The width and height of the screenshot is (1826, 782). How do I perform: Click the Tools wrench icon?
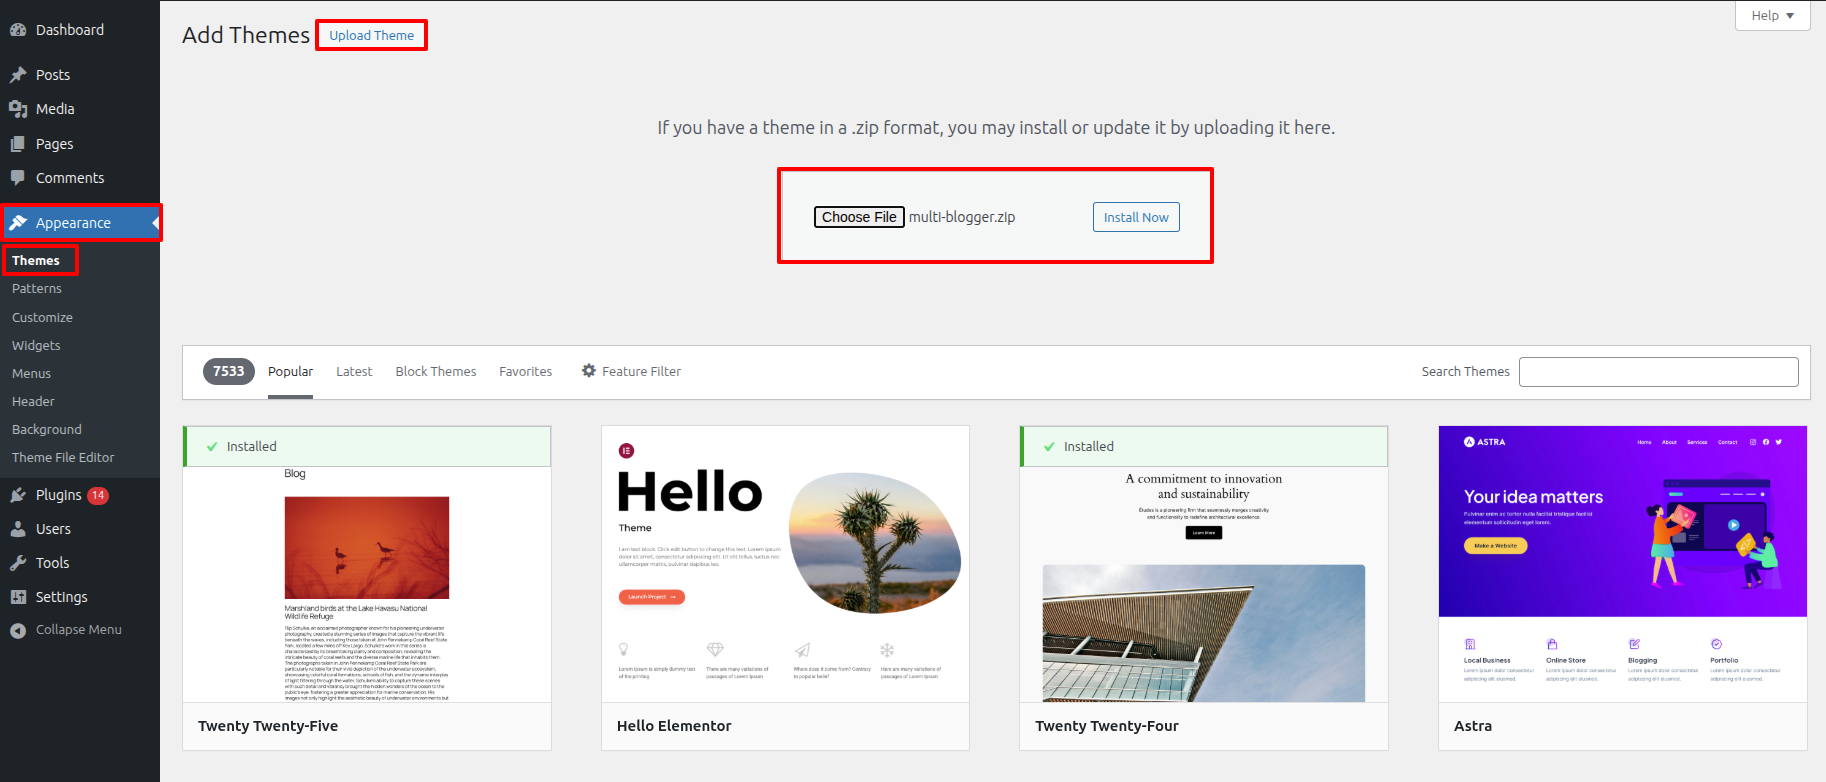[18, 563]
